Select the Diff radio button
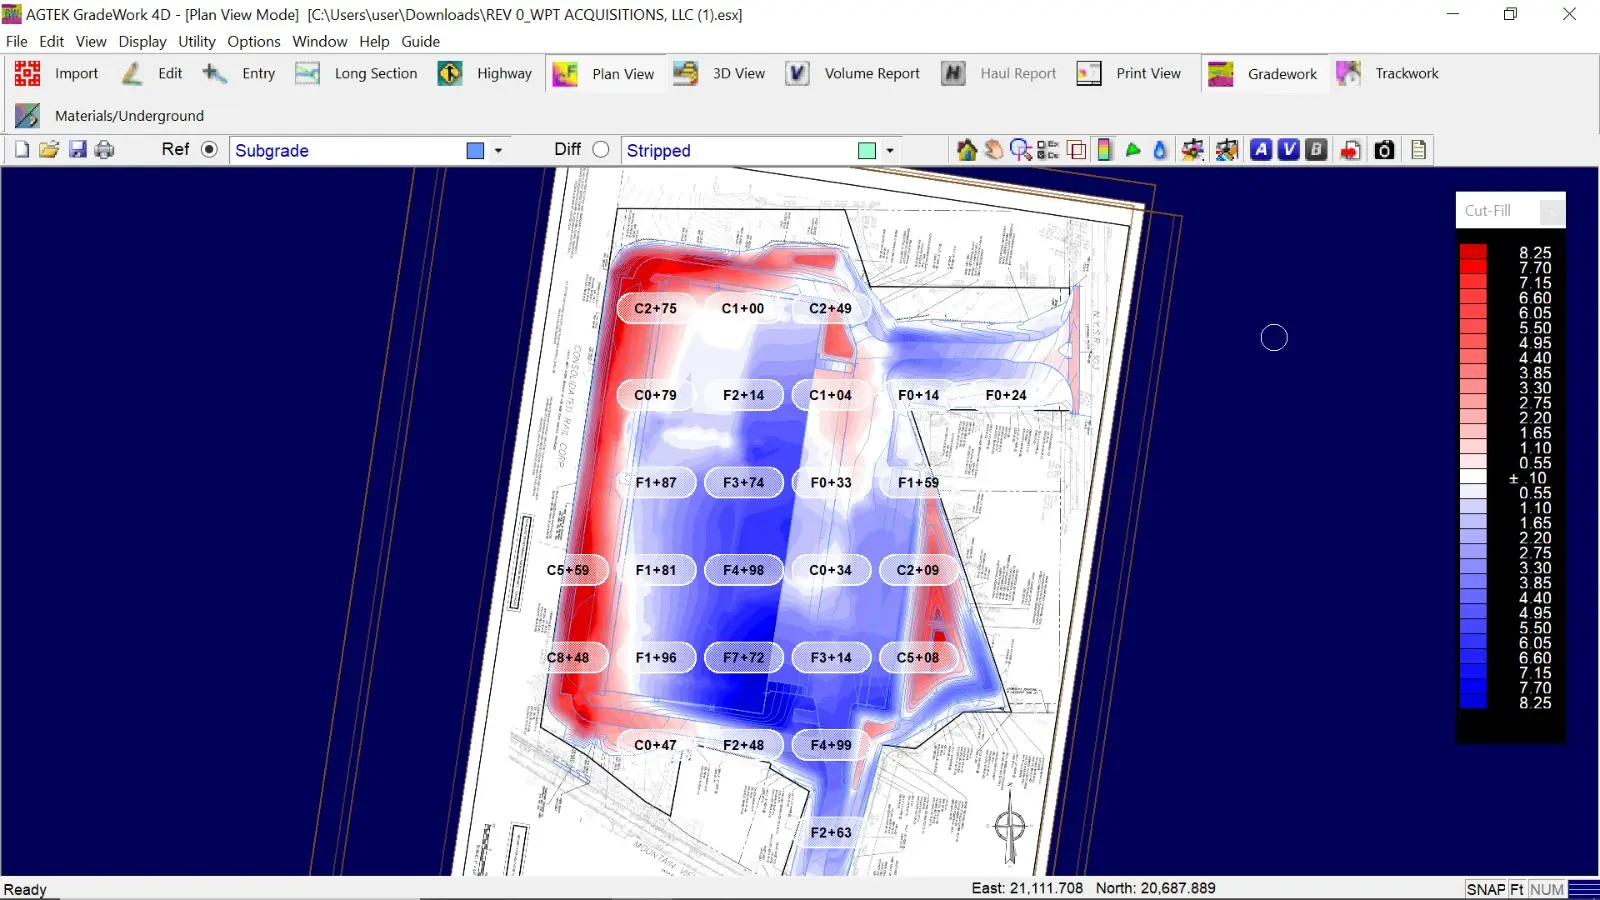The image size is (1600, 900). tap(601, 150)
